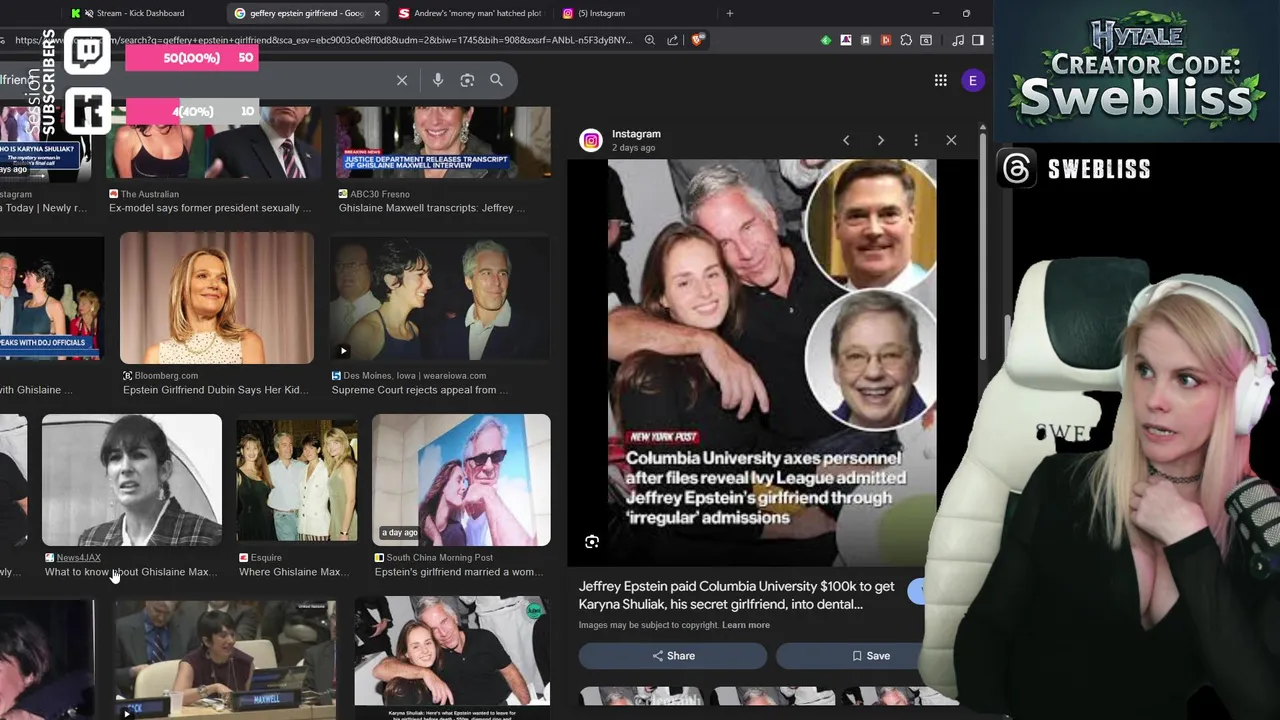The height and width of the screenshot is (720, 1280).
Task: Open more options in preview panel
Action: pyautogui.click(x=916, y=140)
